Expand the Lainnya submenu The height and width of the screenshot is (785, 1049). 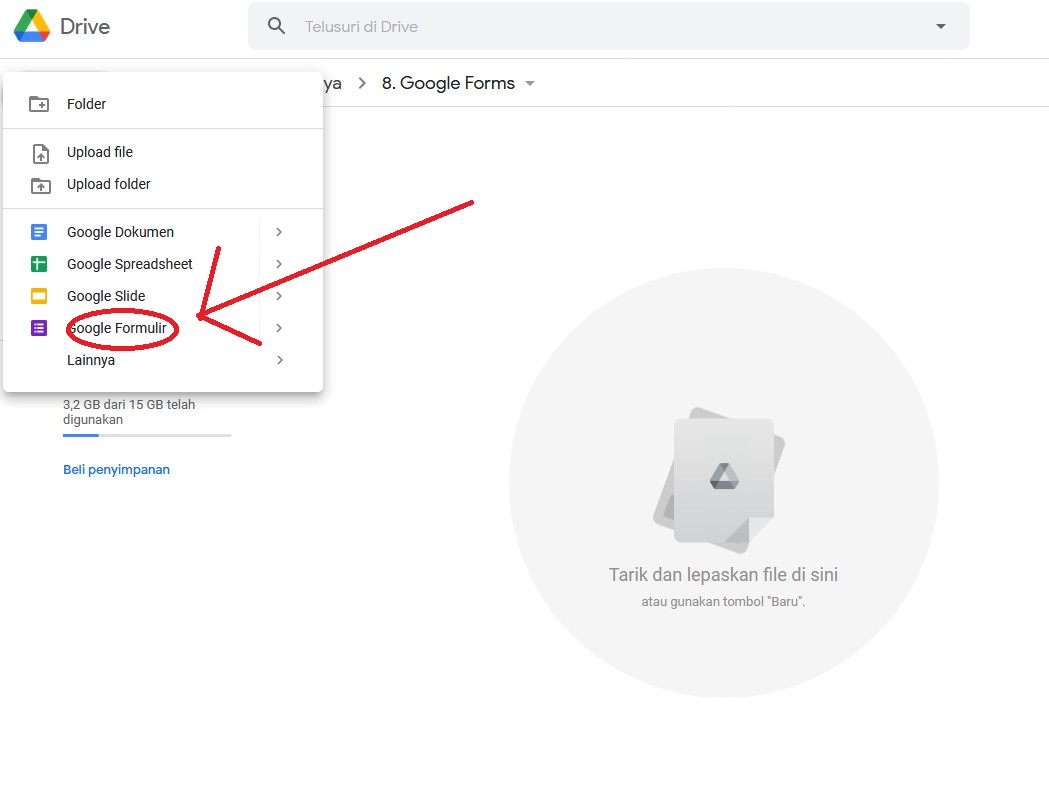(279, 359)
